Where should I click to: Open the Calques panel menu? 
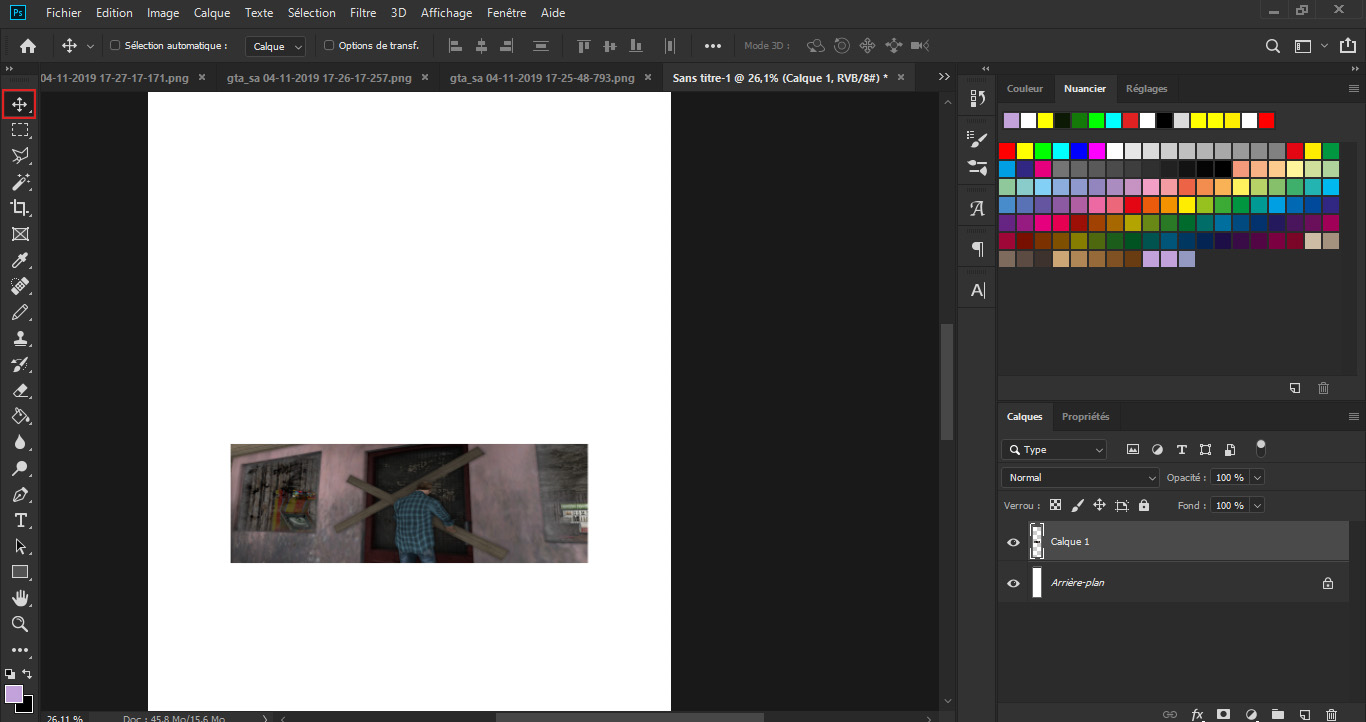[1354, 417]
